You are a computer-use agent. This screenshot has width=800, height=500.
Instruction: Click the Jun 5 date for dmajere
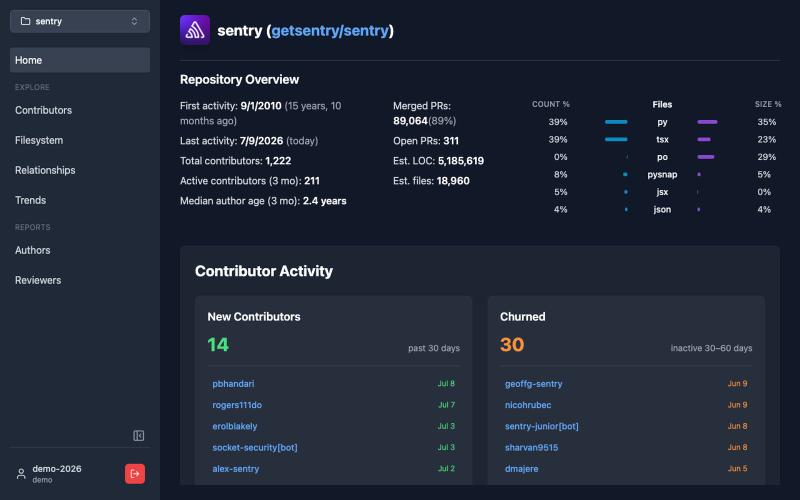738,469
